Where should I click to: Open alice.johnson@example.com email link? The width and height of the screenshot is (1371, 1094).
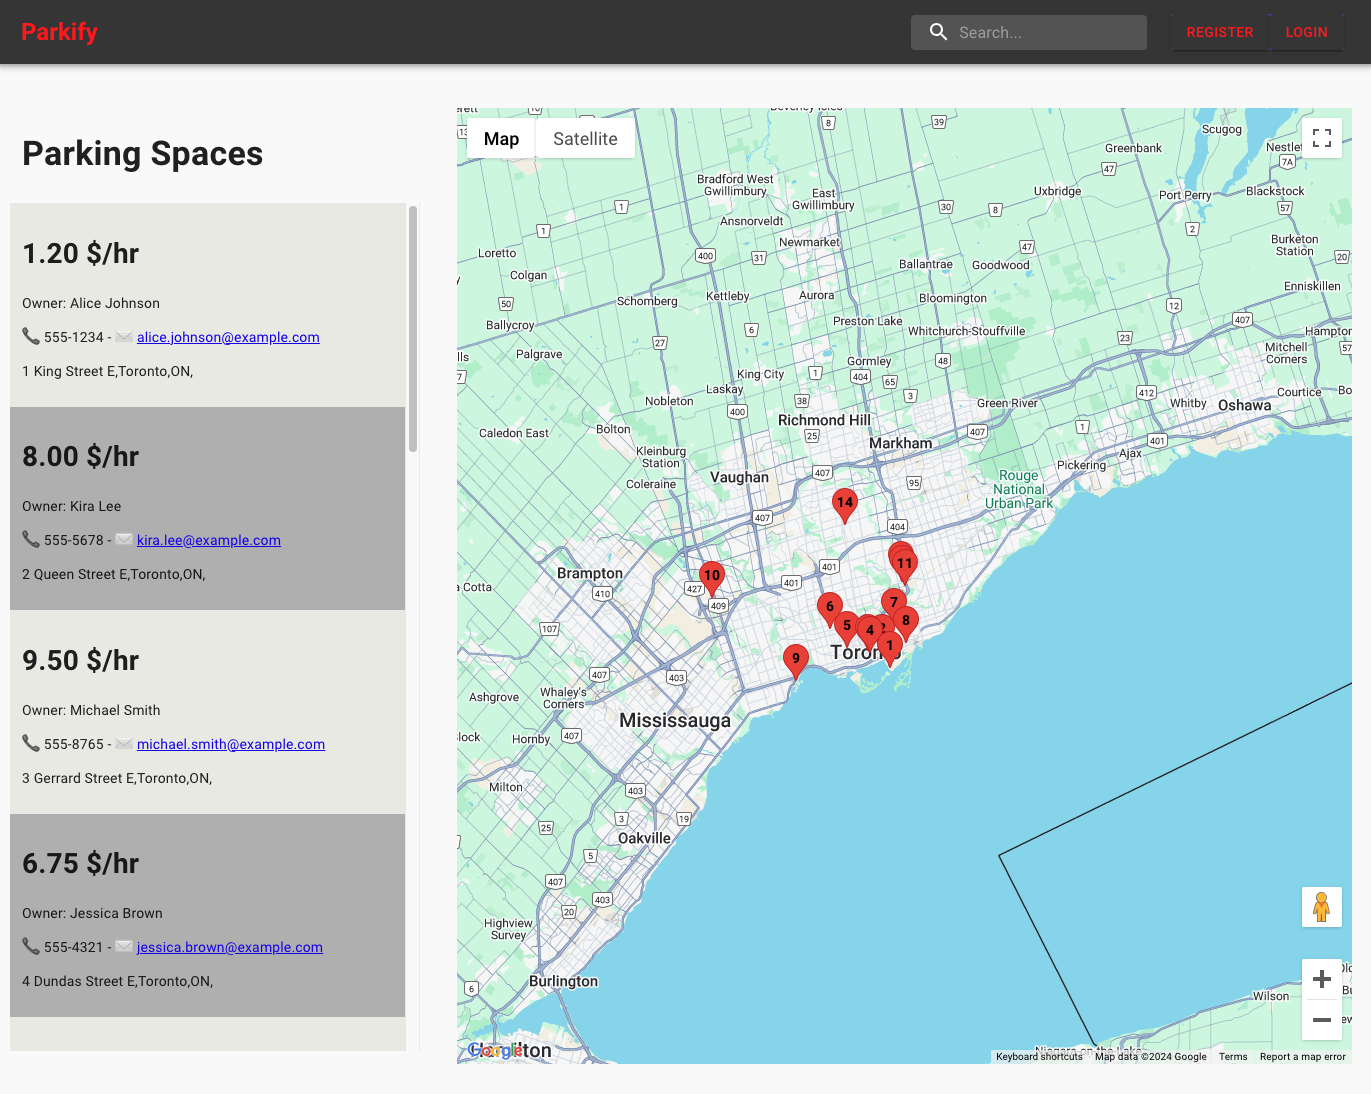click(228, 338)
